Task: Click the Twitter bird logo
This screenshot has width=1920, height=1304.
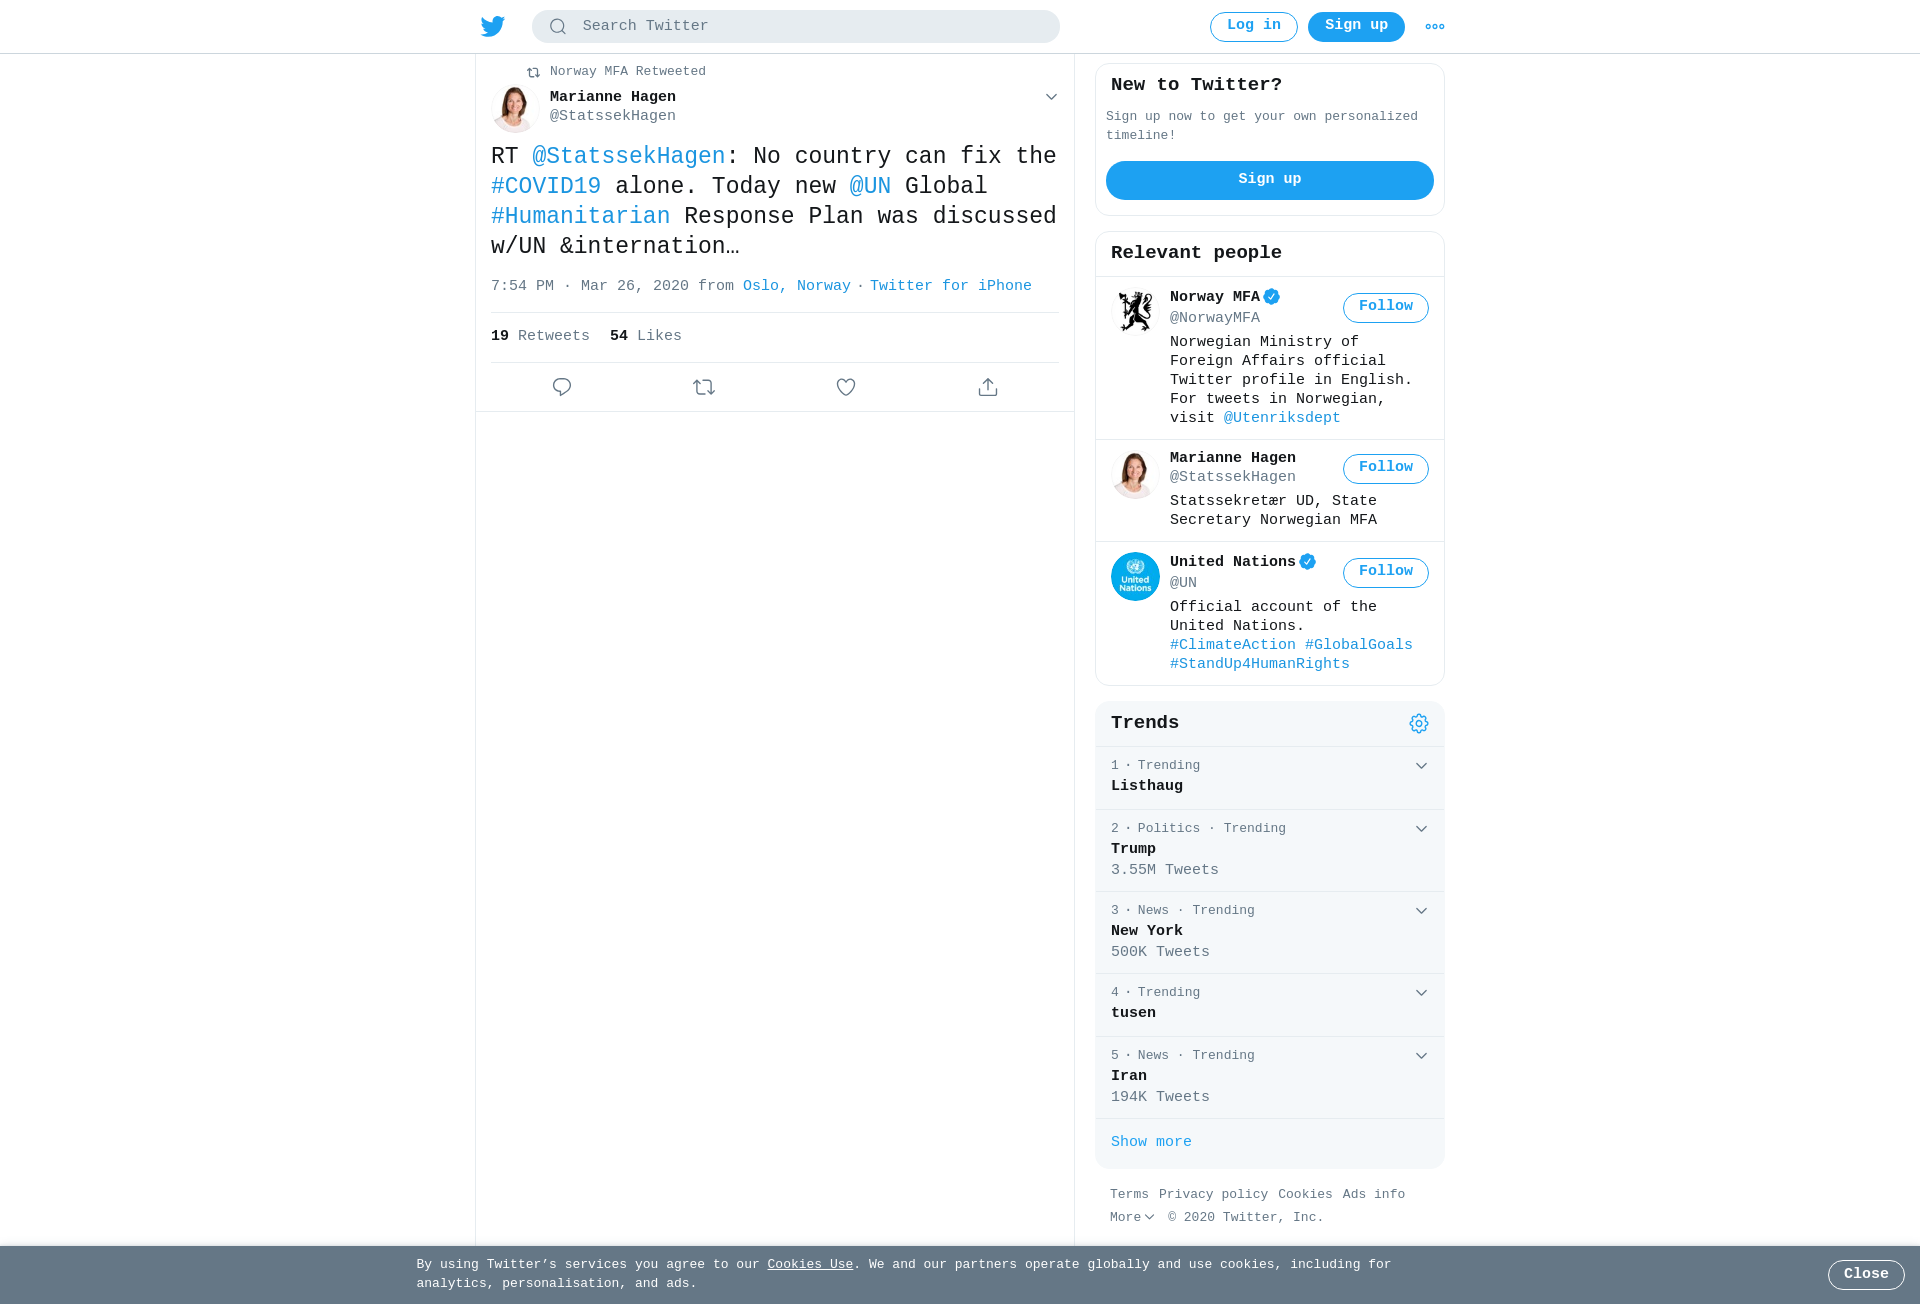Action: tap(493, 26)
